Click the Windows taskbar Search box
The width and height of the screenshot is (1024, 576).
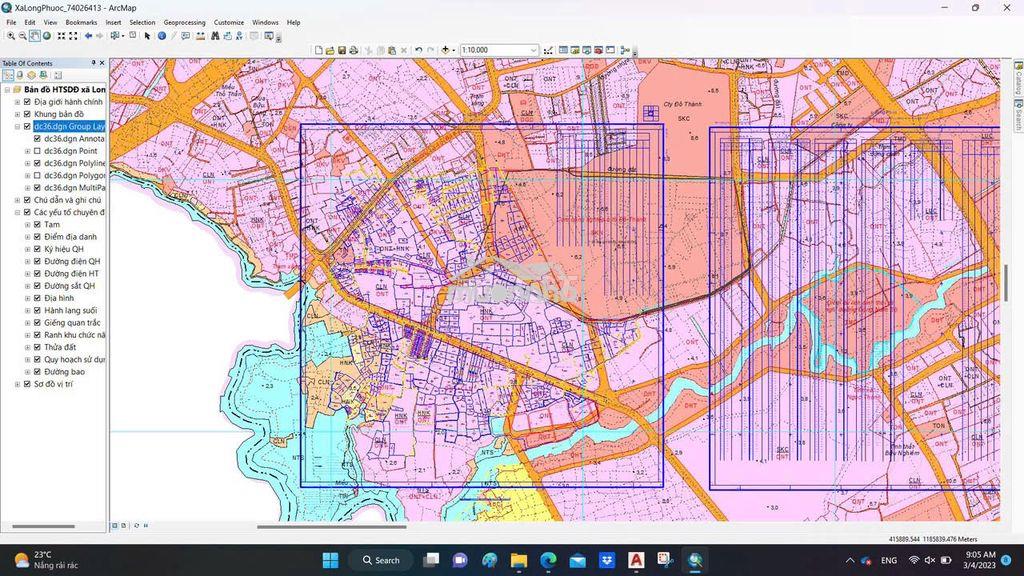point(381,560)
